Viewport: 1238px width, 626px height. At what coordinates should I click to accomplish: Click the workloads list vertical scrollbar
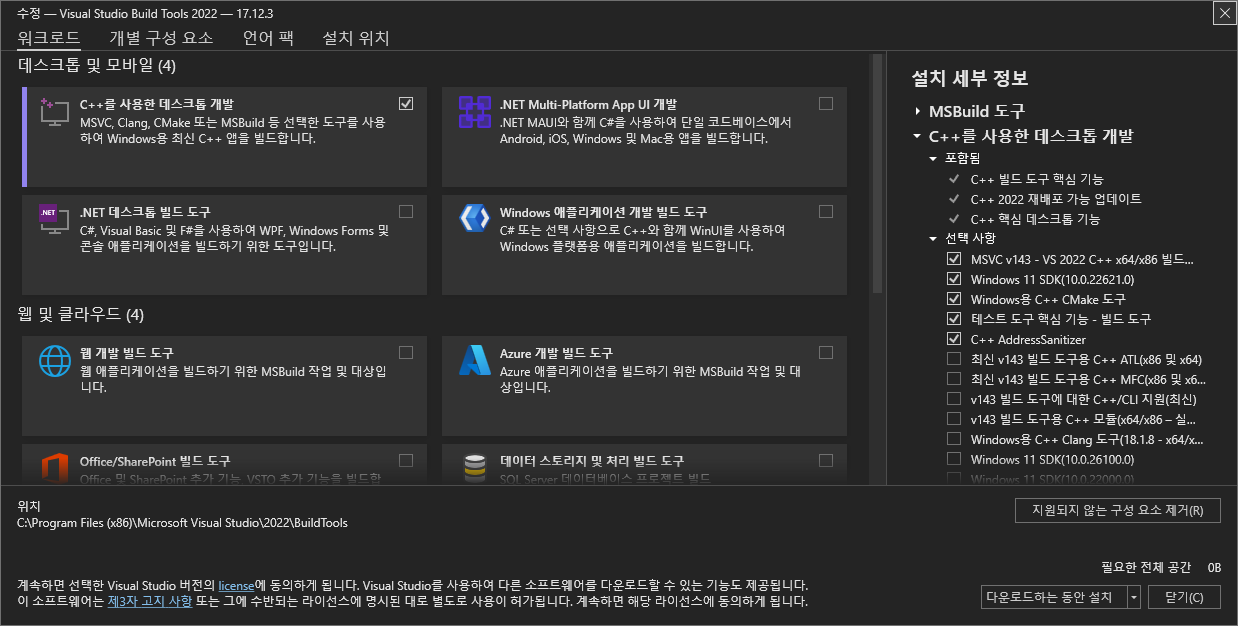(876, 174)
